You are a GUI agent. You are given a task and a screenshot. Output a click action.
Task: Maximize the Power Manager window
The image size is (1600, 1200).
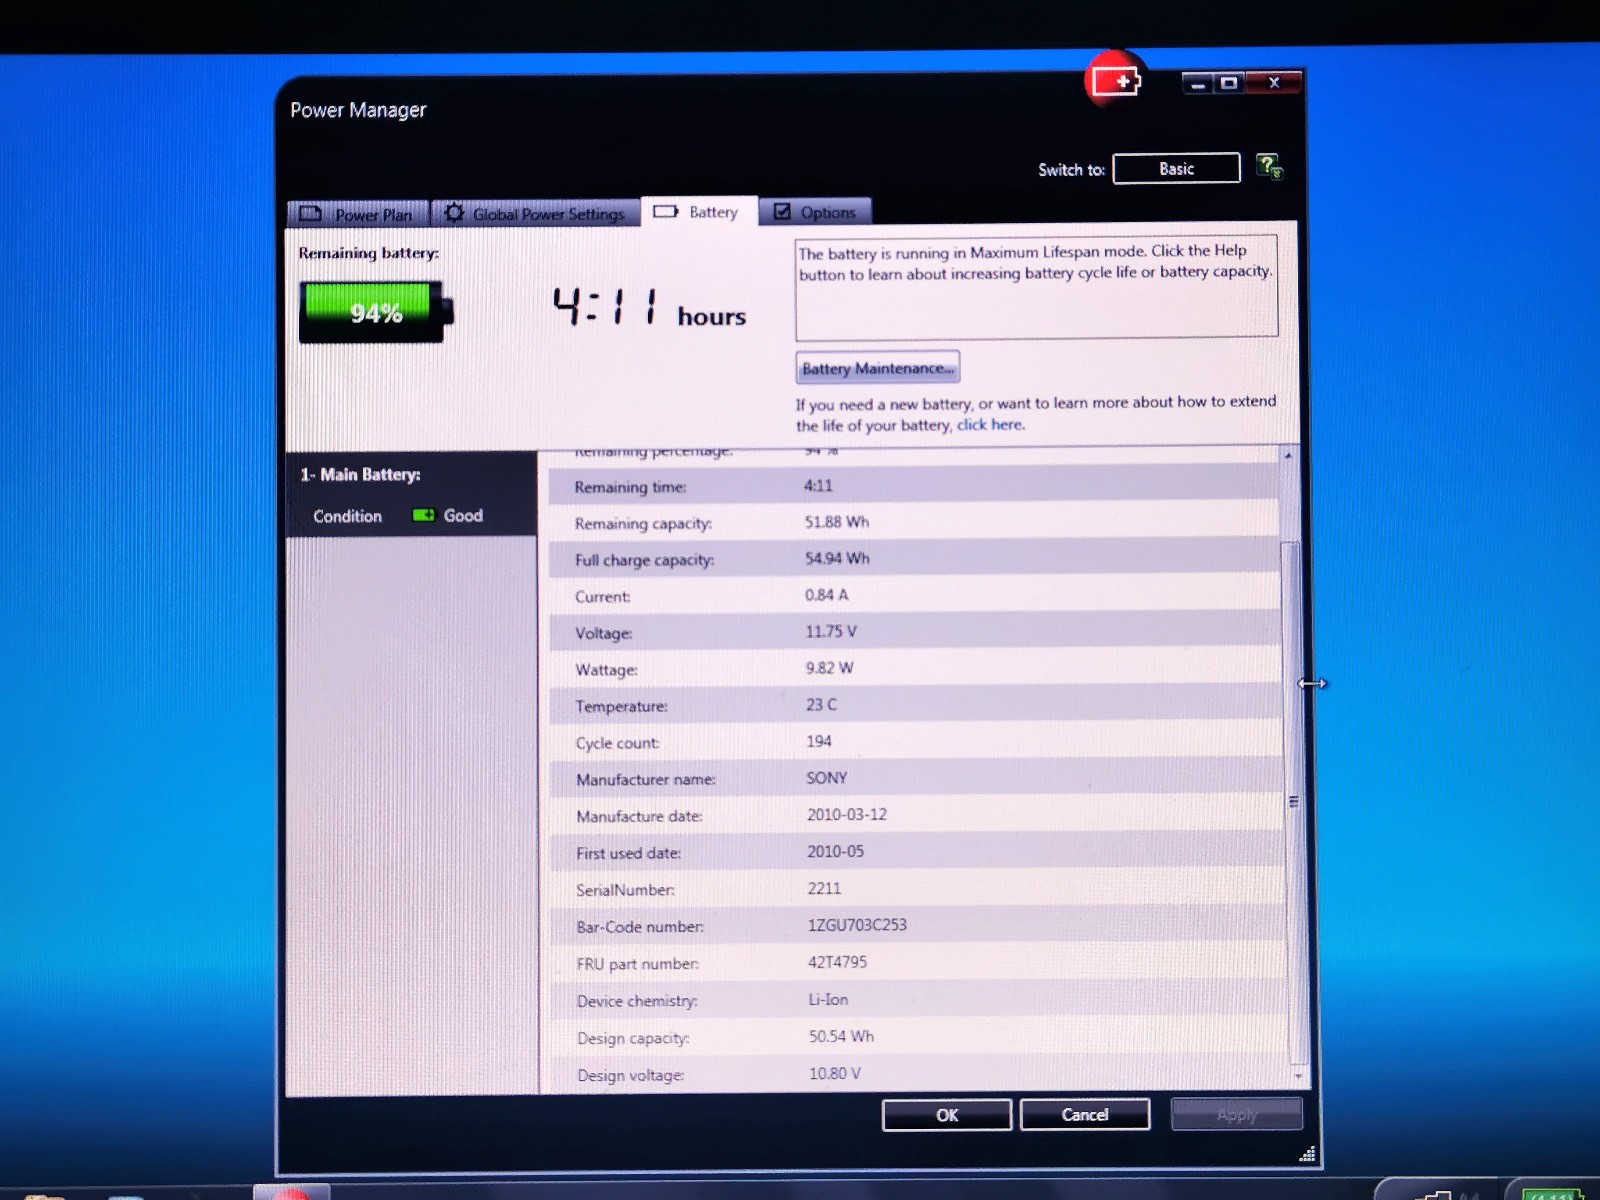1228,83
